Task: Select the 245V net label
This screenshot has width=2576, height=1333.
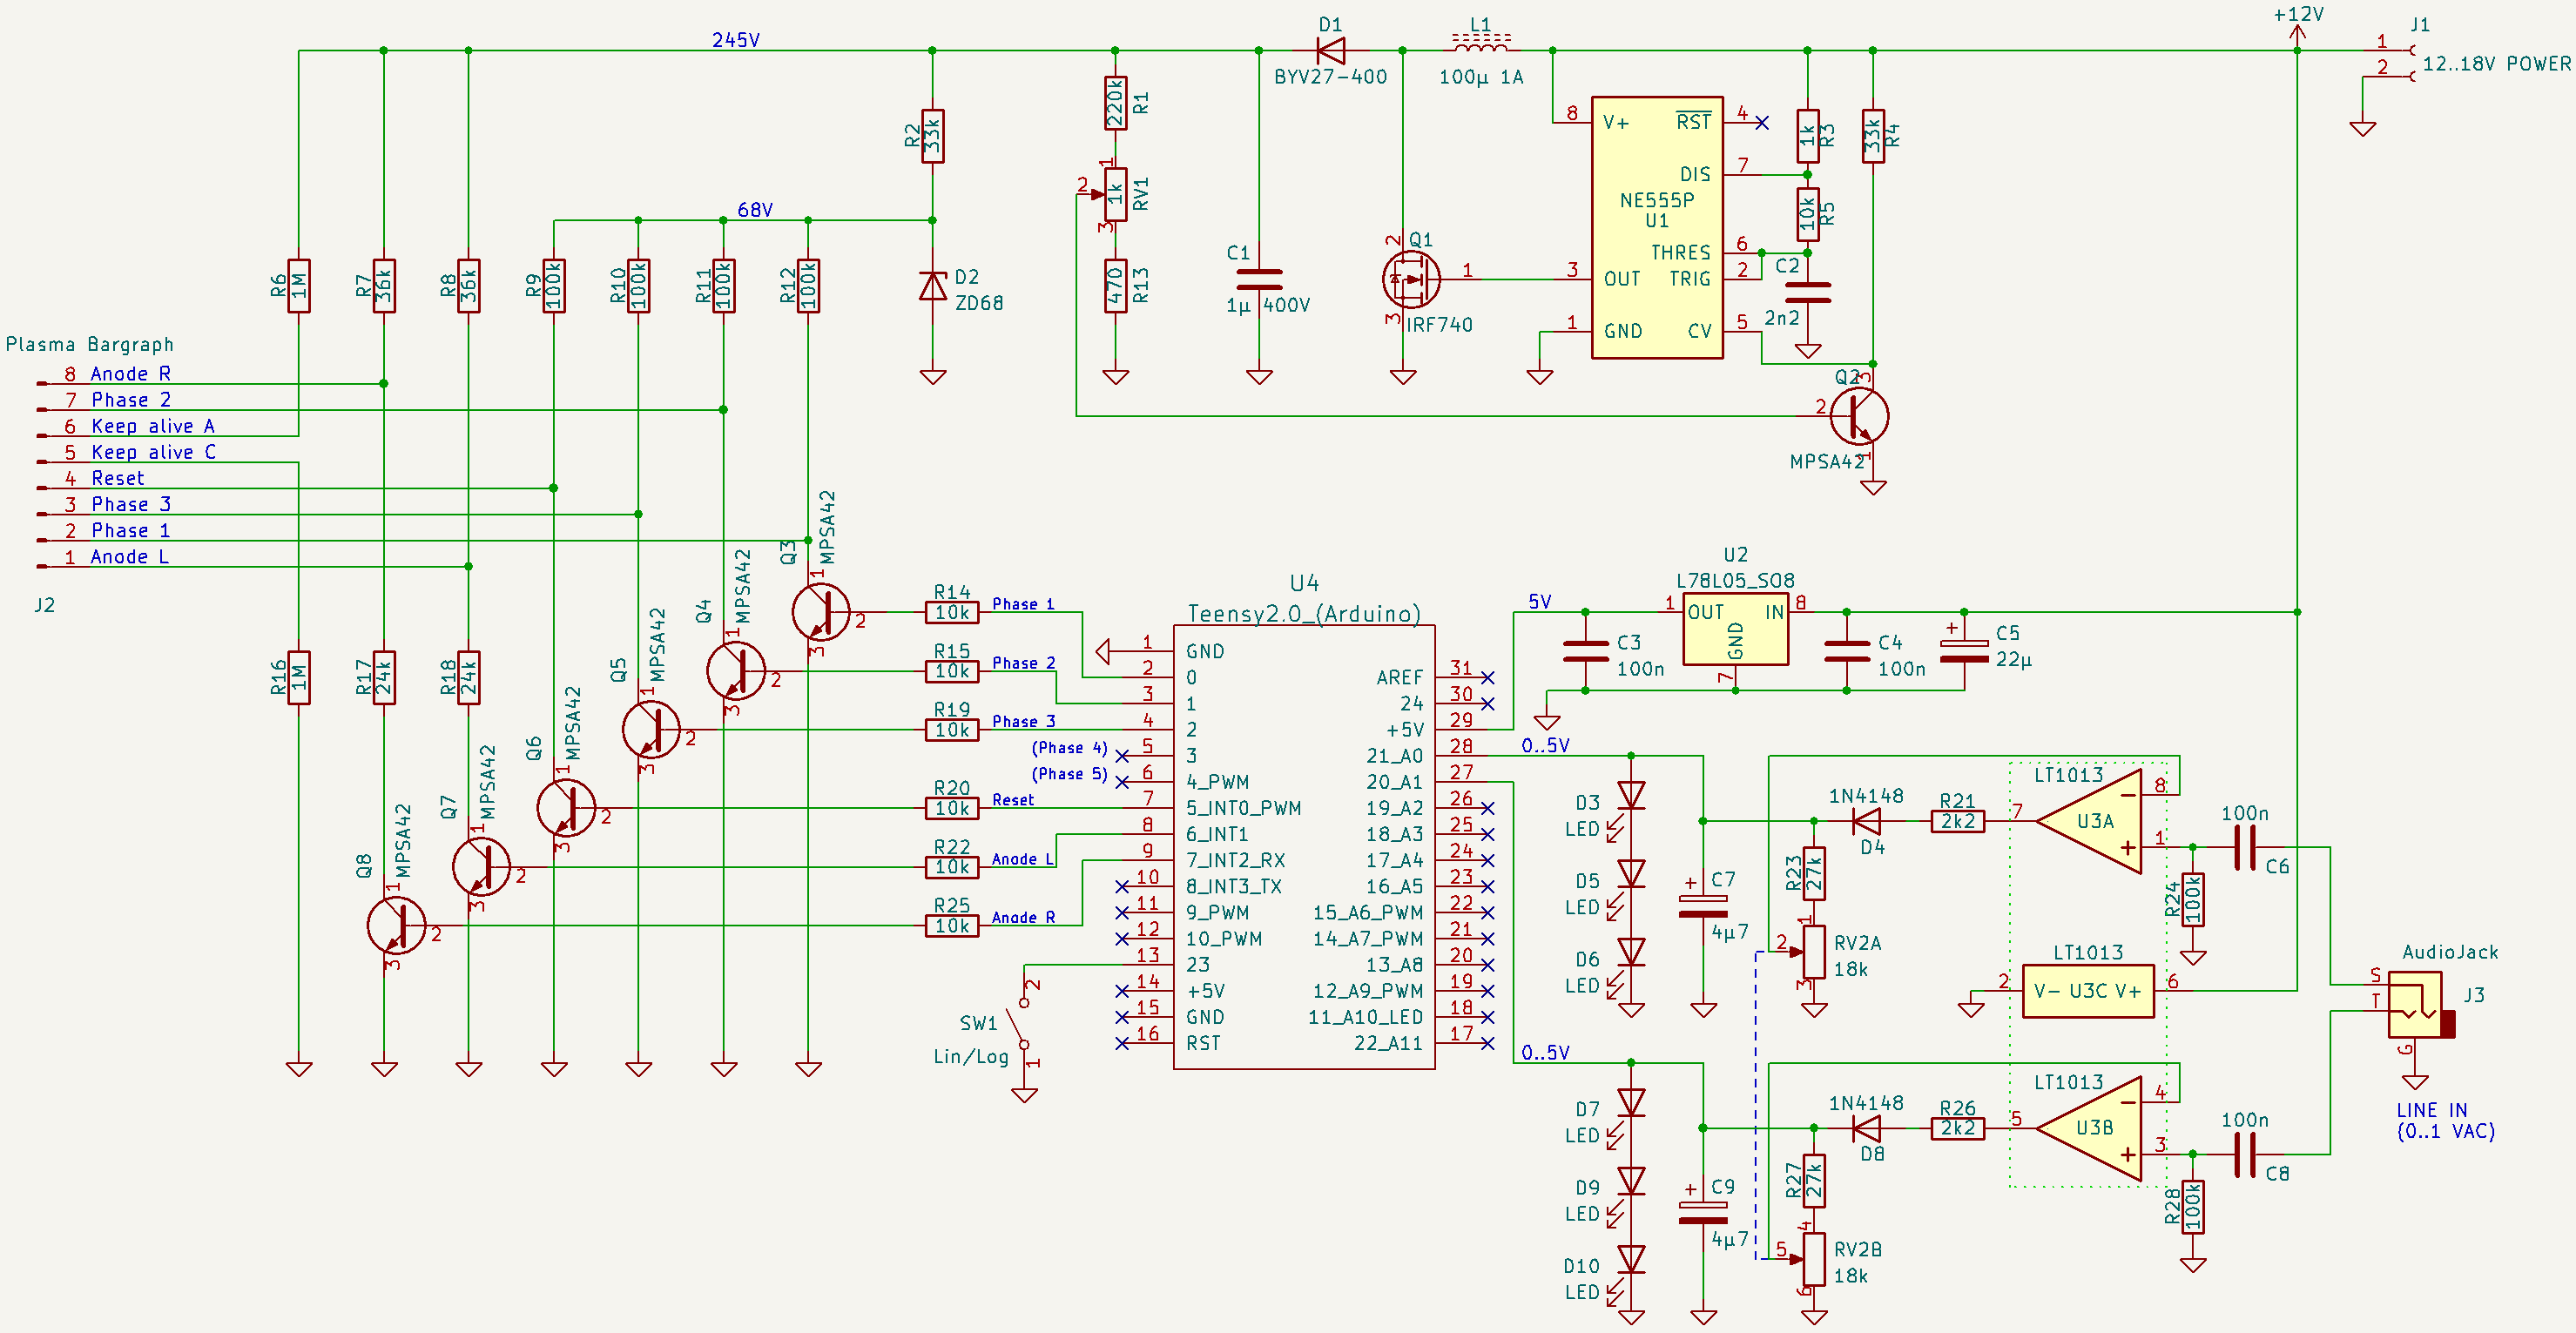Action: click(x=735, y=40)
